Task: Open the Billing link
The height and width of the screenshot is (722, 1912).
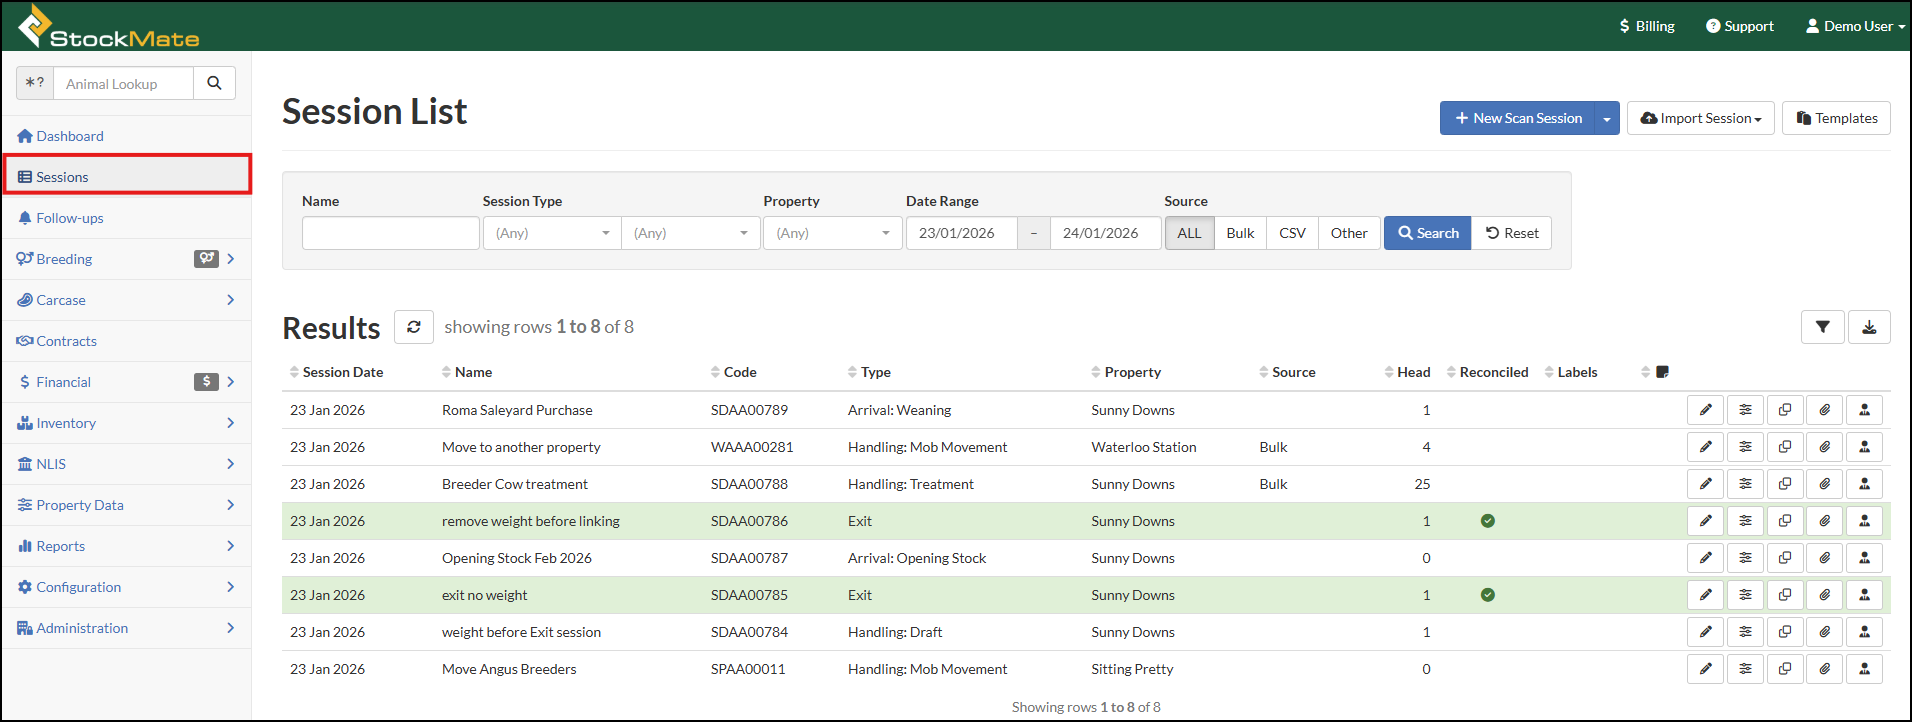Action: [1646, 26]
